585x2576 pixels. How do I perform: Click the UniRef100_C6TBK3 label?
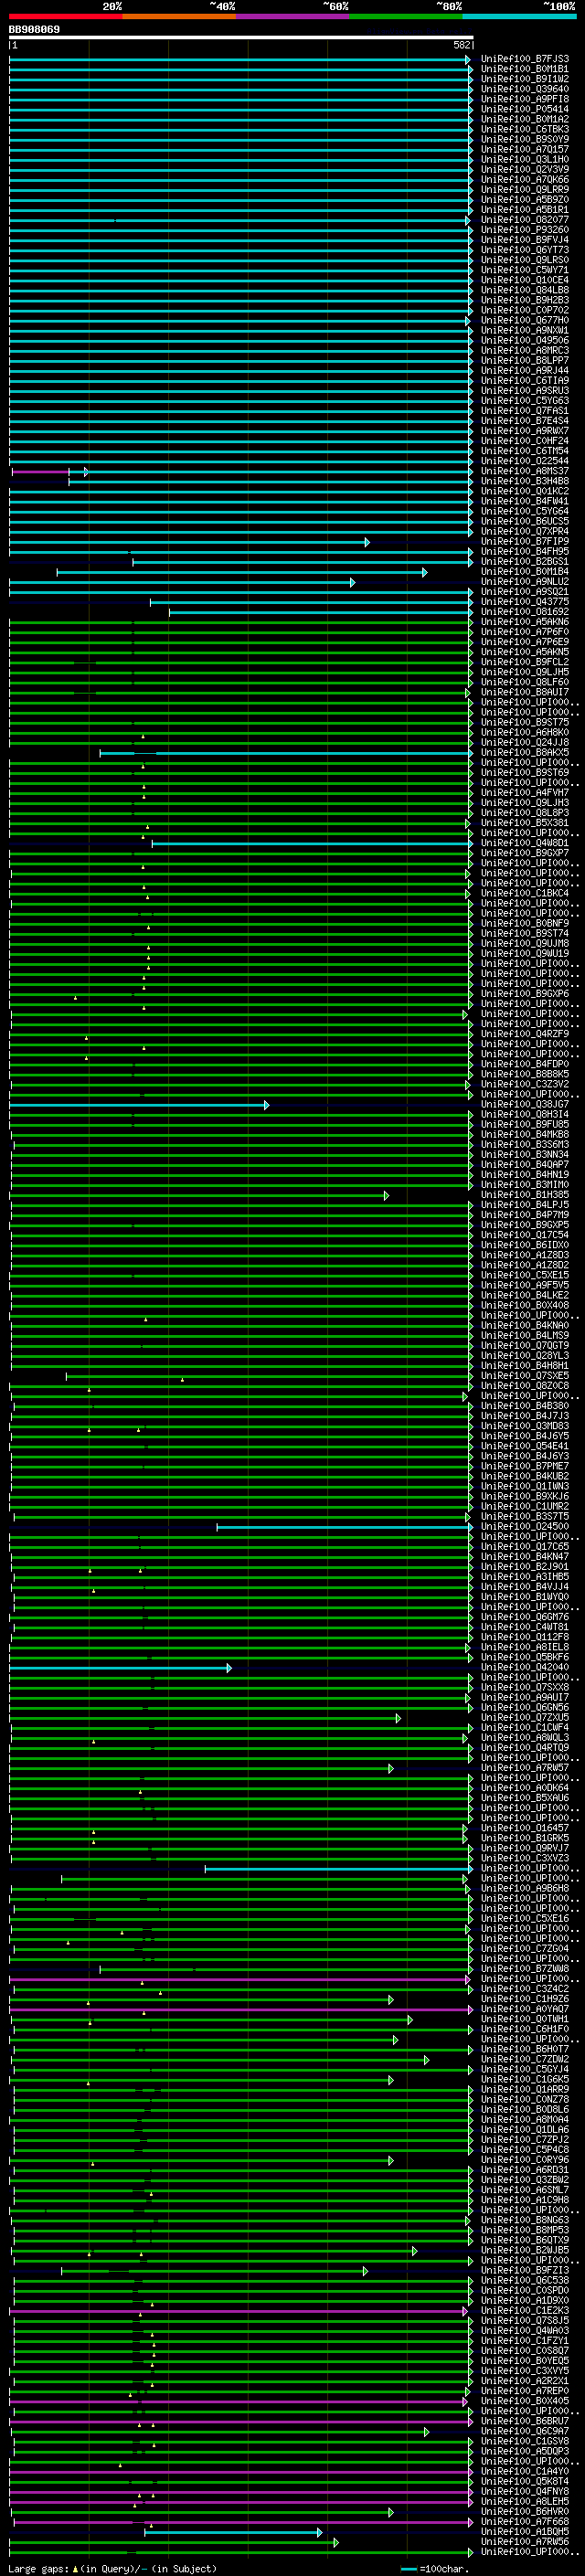(x=525, y=129)
